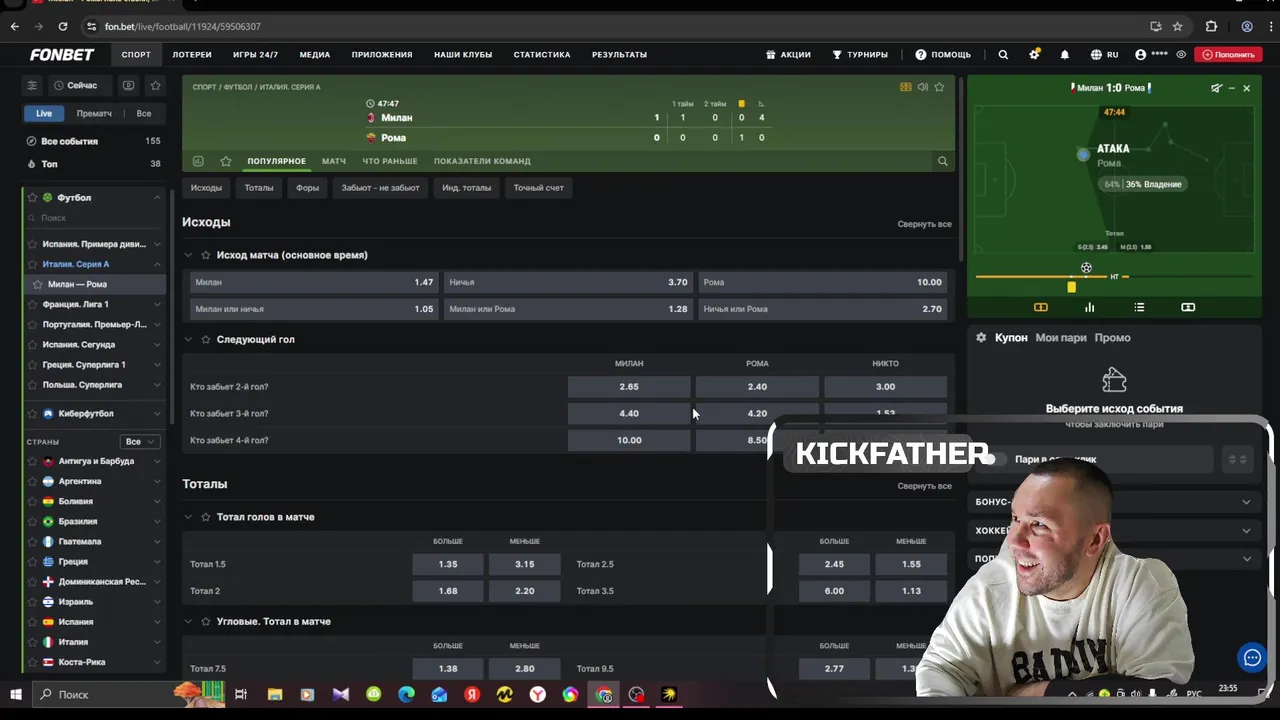Toggle balance visibility eye icon
Viewport: 1280px width, 720px height.
[1182, 55]
